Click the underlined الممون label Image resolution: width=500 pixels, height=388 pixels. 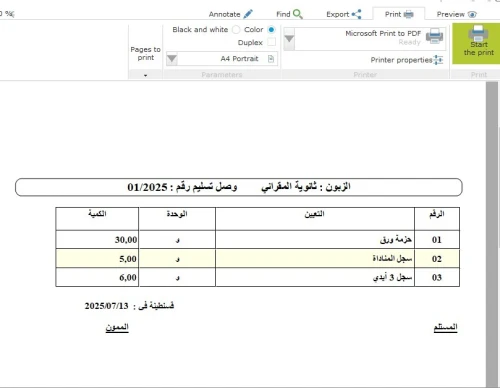click(x=117, y=327)
